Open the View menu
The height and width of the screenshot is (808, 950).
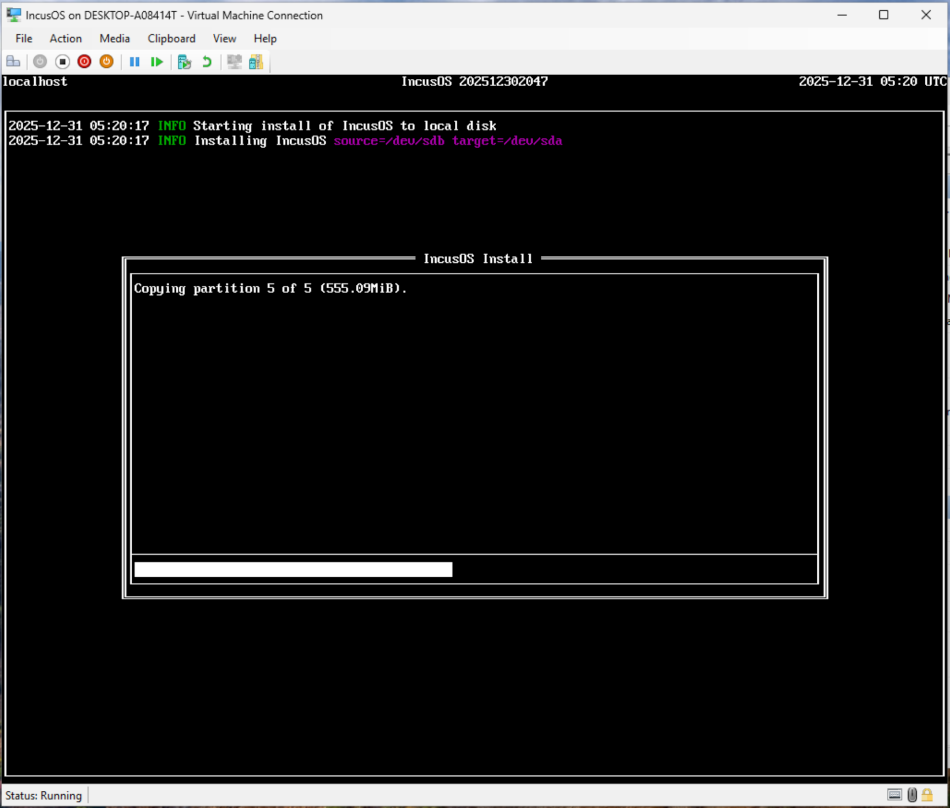224,38
